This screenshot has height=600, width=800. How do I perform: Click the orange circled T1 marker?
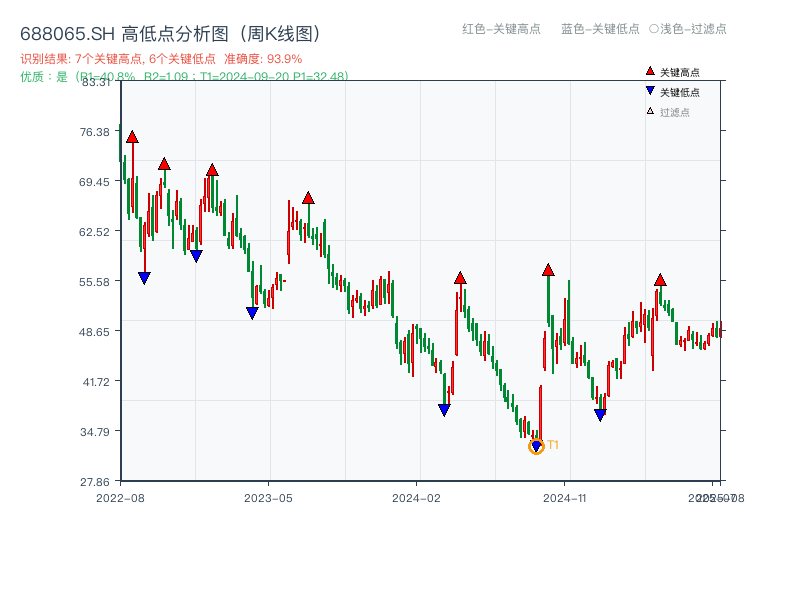[536, 446]
